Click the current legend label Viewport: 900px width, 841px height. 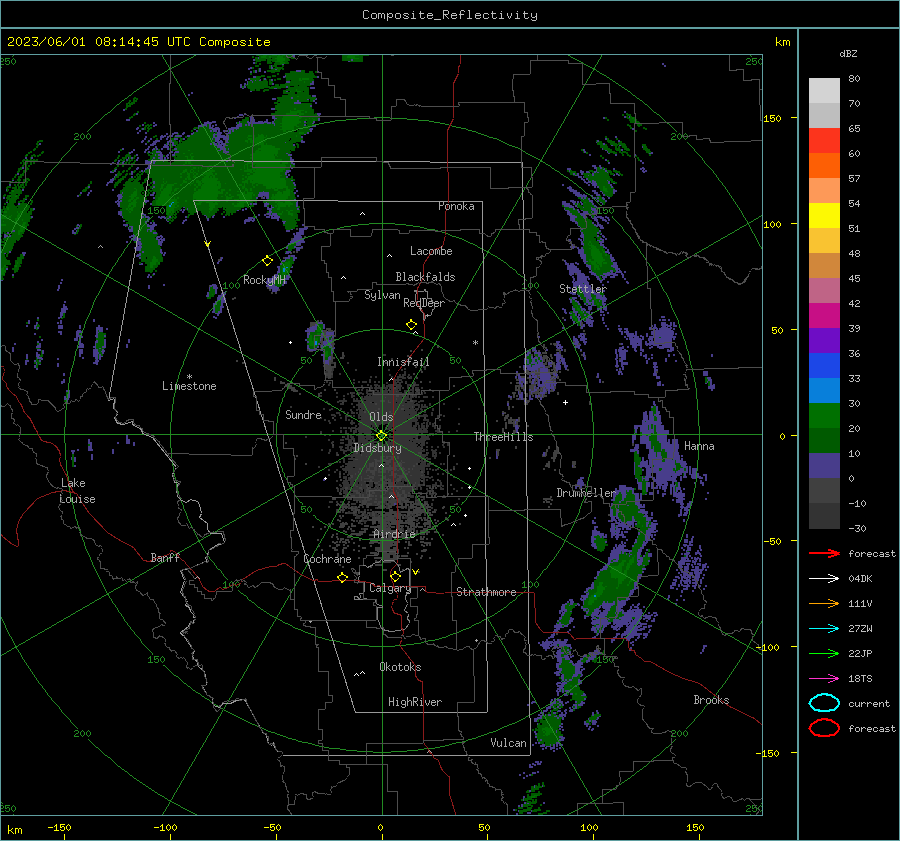(x=869, y=703)
